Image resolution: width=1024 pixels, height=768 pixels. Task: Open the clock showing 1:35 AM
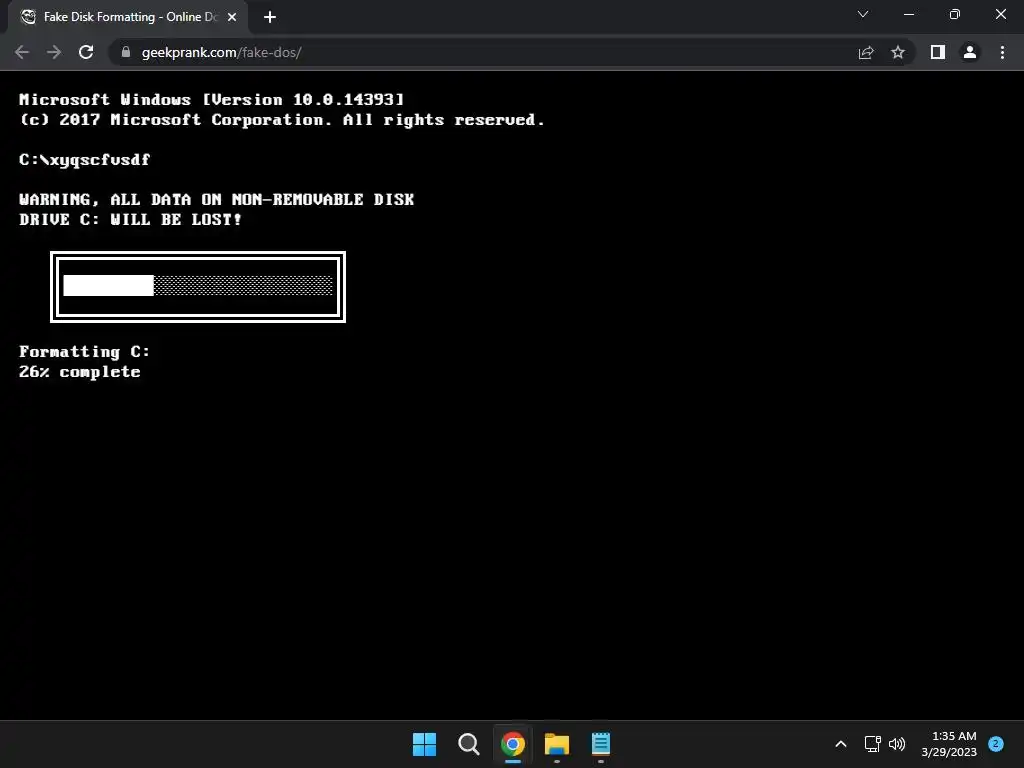tap(949, 744)
